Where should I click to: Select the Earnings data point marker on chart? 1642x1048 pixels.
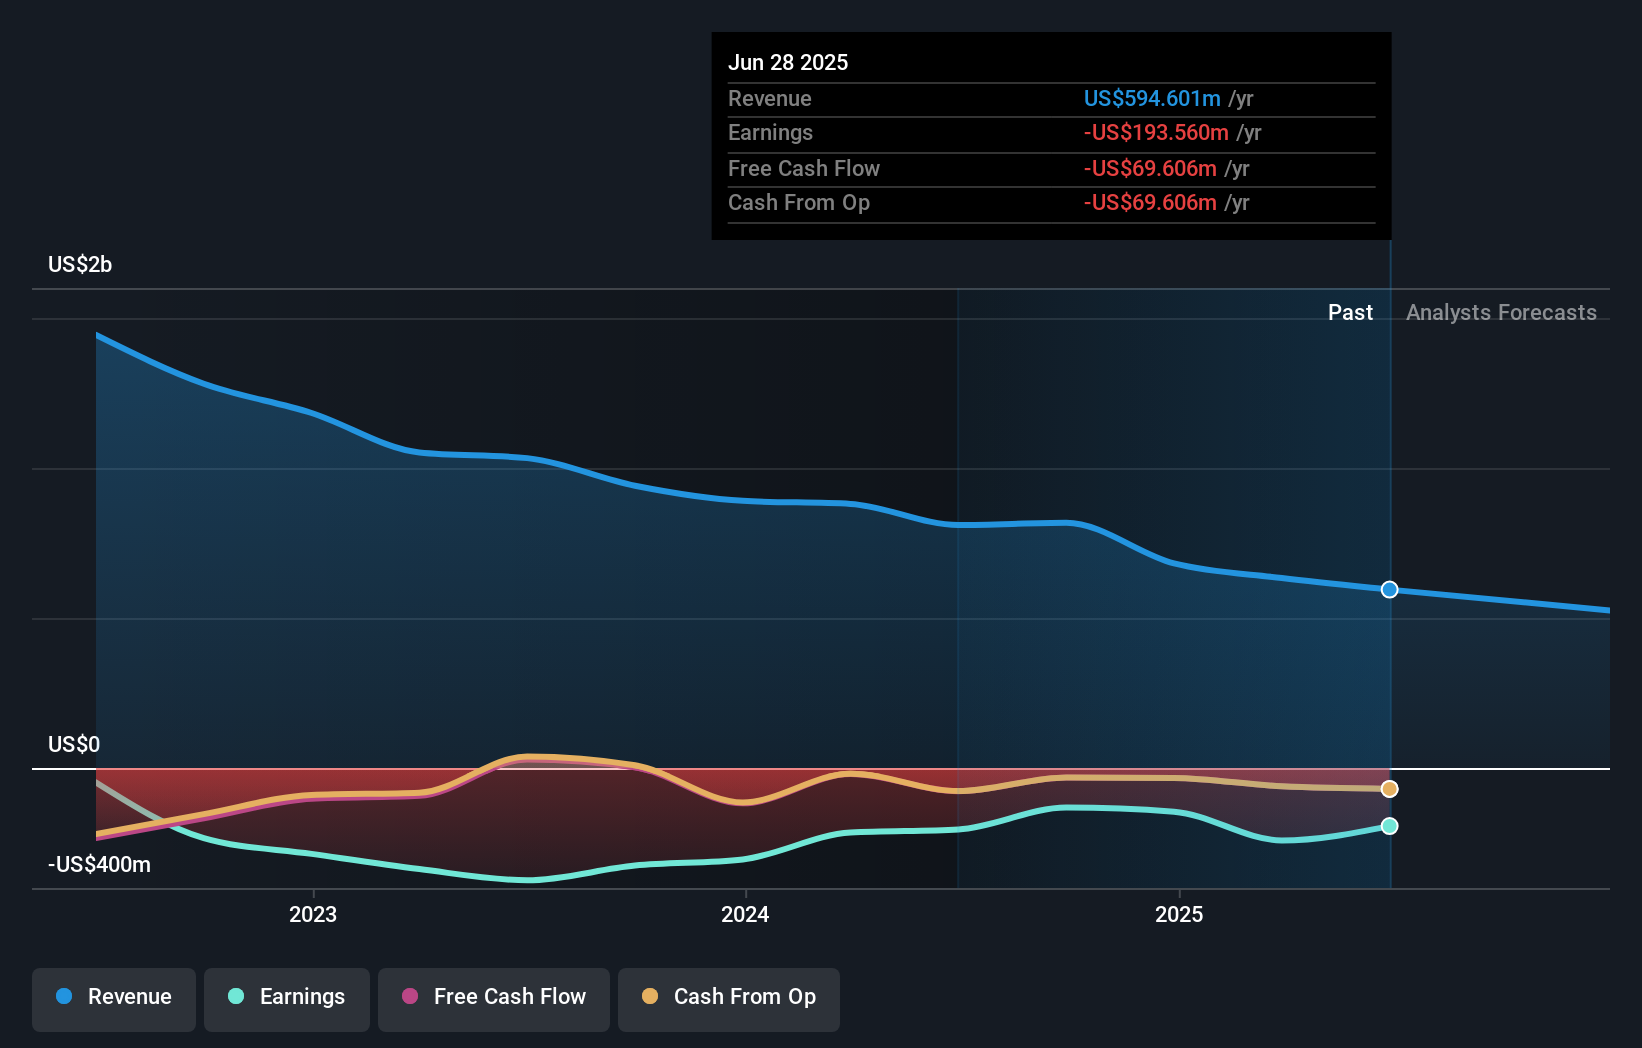1389,826
